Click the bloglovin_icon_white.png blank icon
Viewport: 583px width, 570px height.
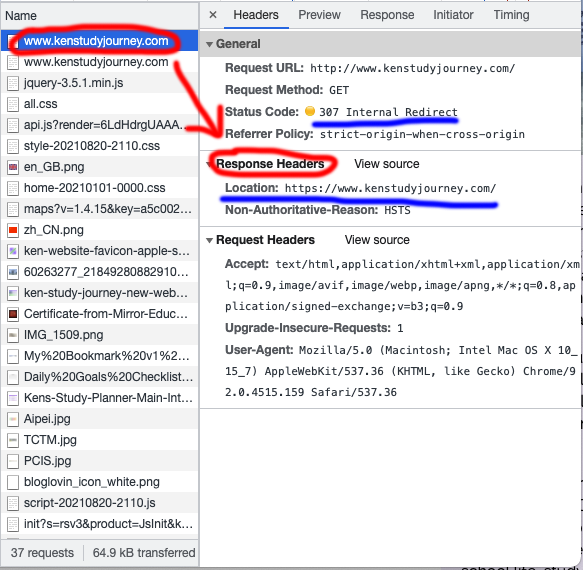point(13,482)
